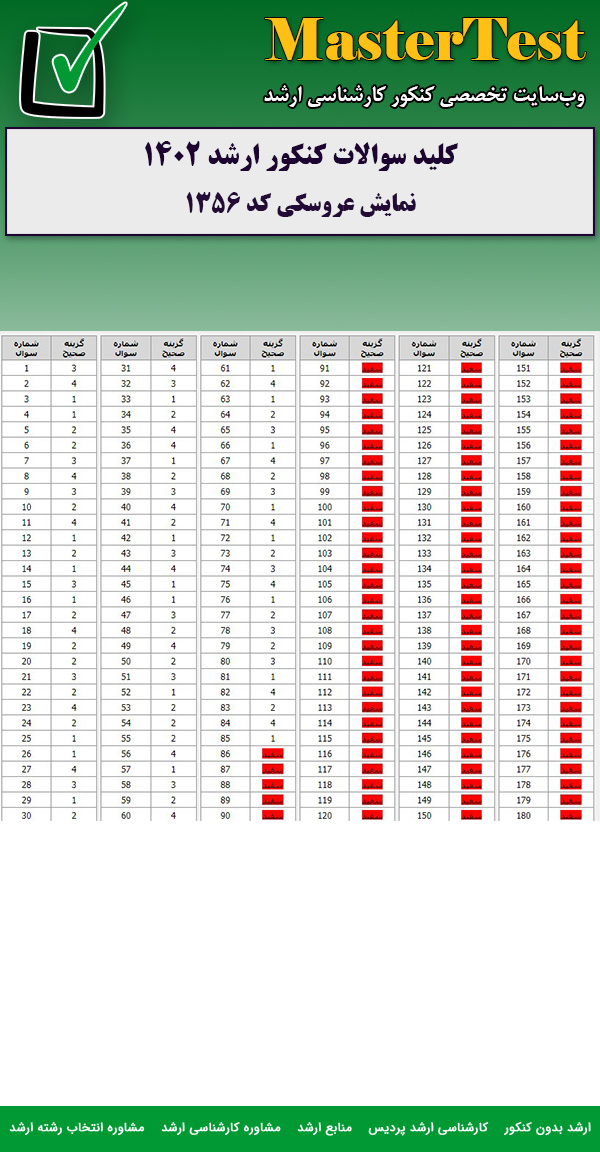Select the question number 30 cell
Viewport: 600px width, 1152px height.
point(26,816)
